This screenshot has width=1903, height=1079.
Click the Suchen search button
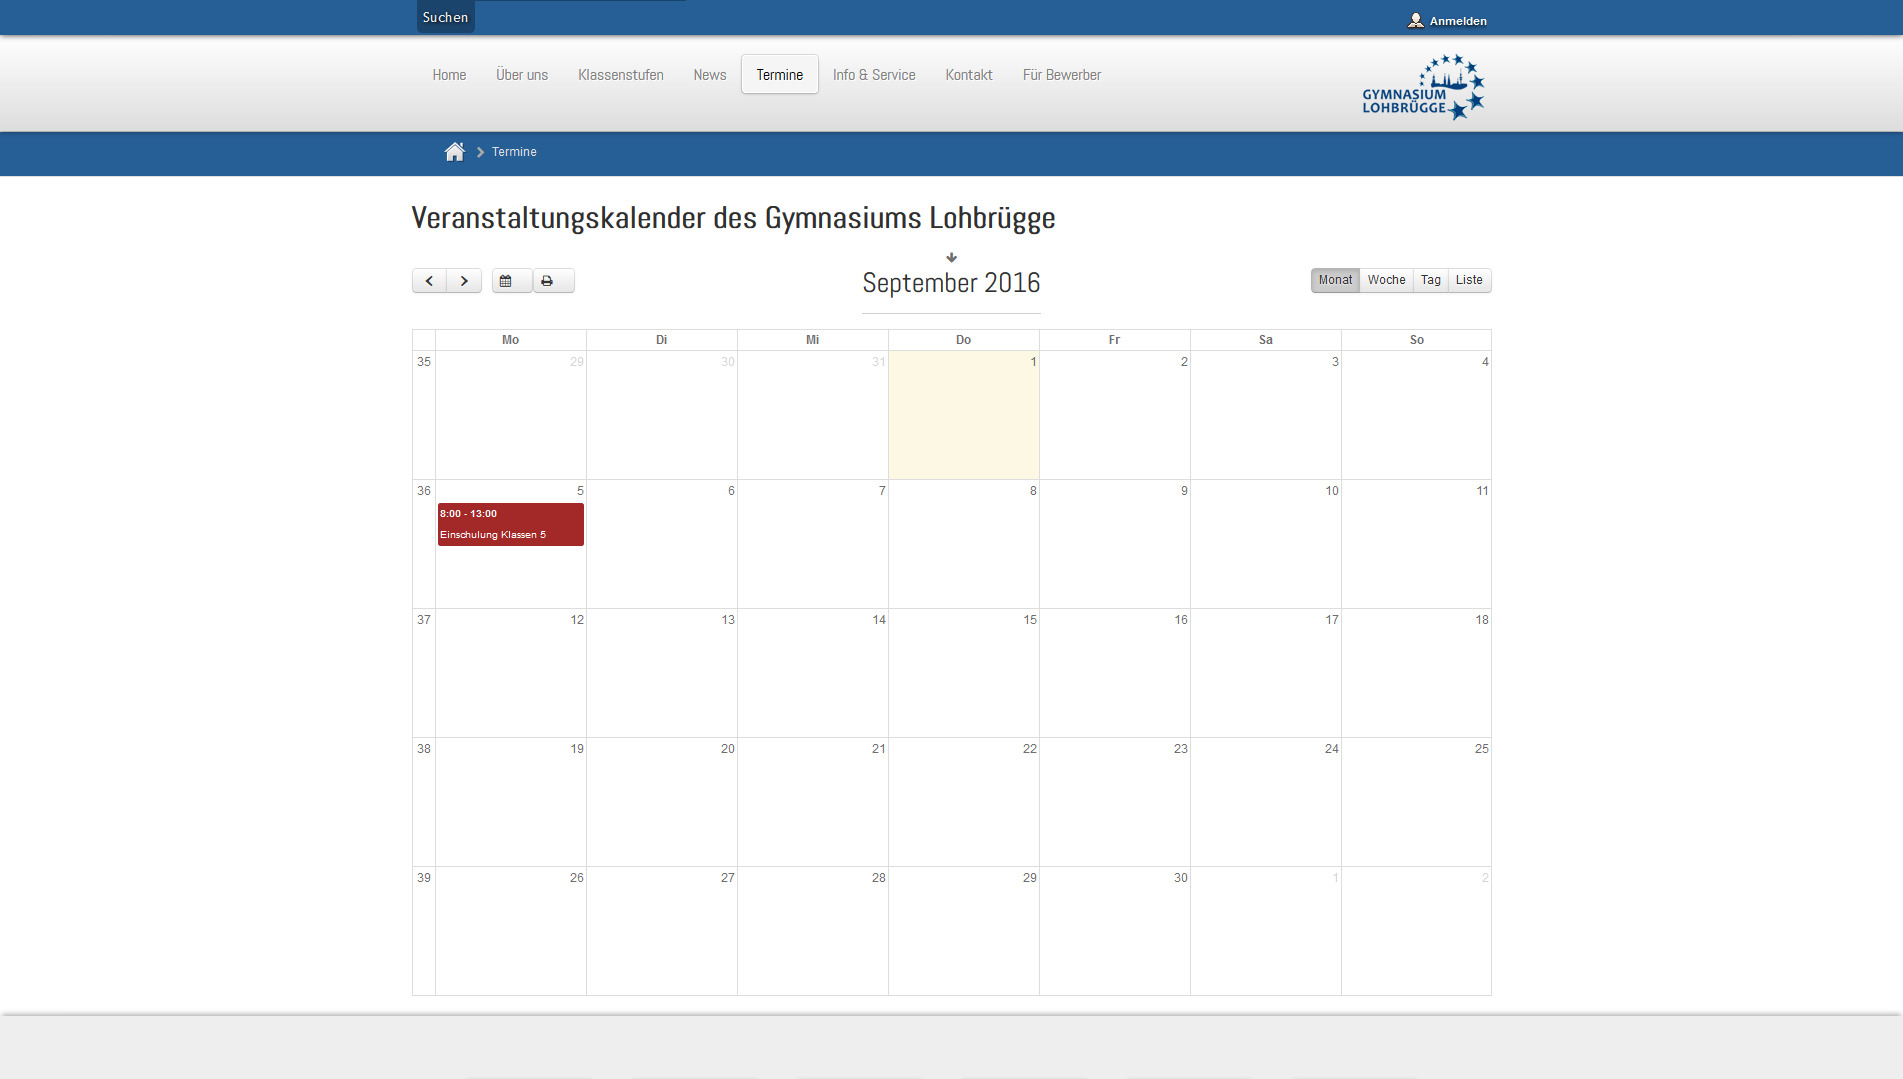[x=445, y=17]
